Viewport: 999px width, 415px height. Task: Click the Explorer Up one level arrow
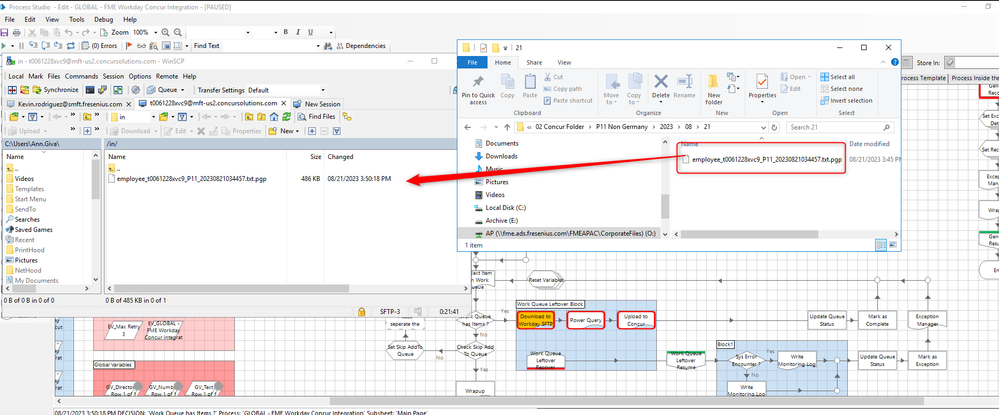point(507,127)
